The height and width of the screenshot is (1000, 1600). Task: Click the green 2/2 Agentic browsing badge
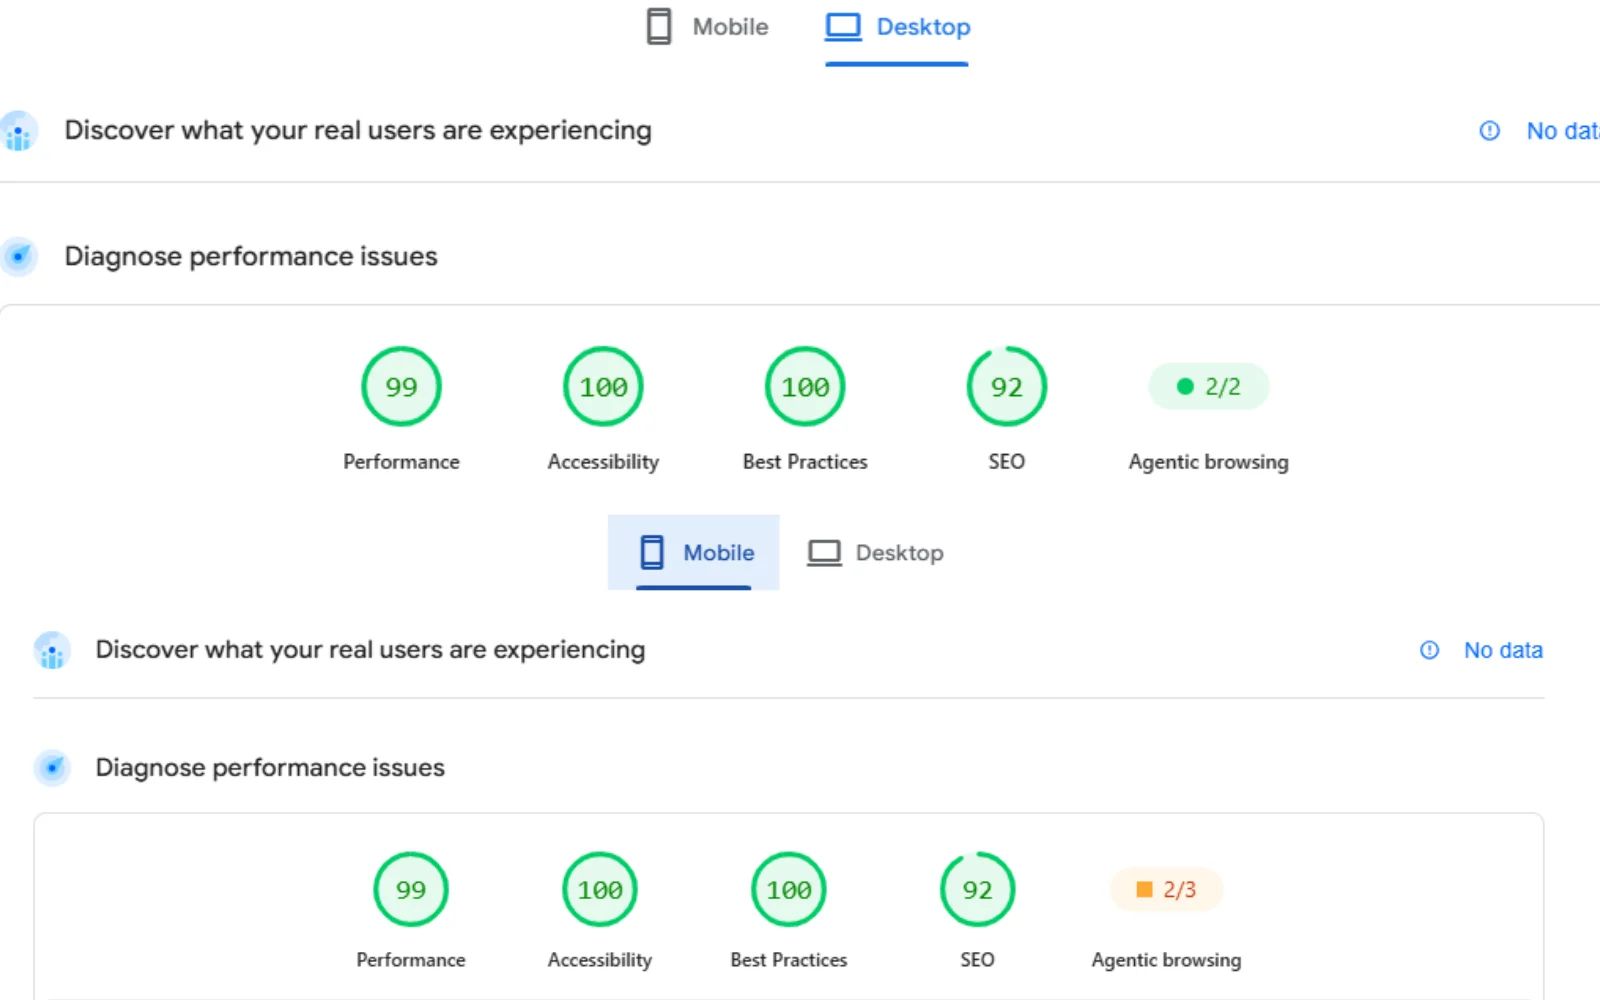[1209, 386]
